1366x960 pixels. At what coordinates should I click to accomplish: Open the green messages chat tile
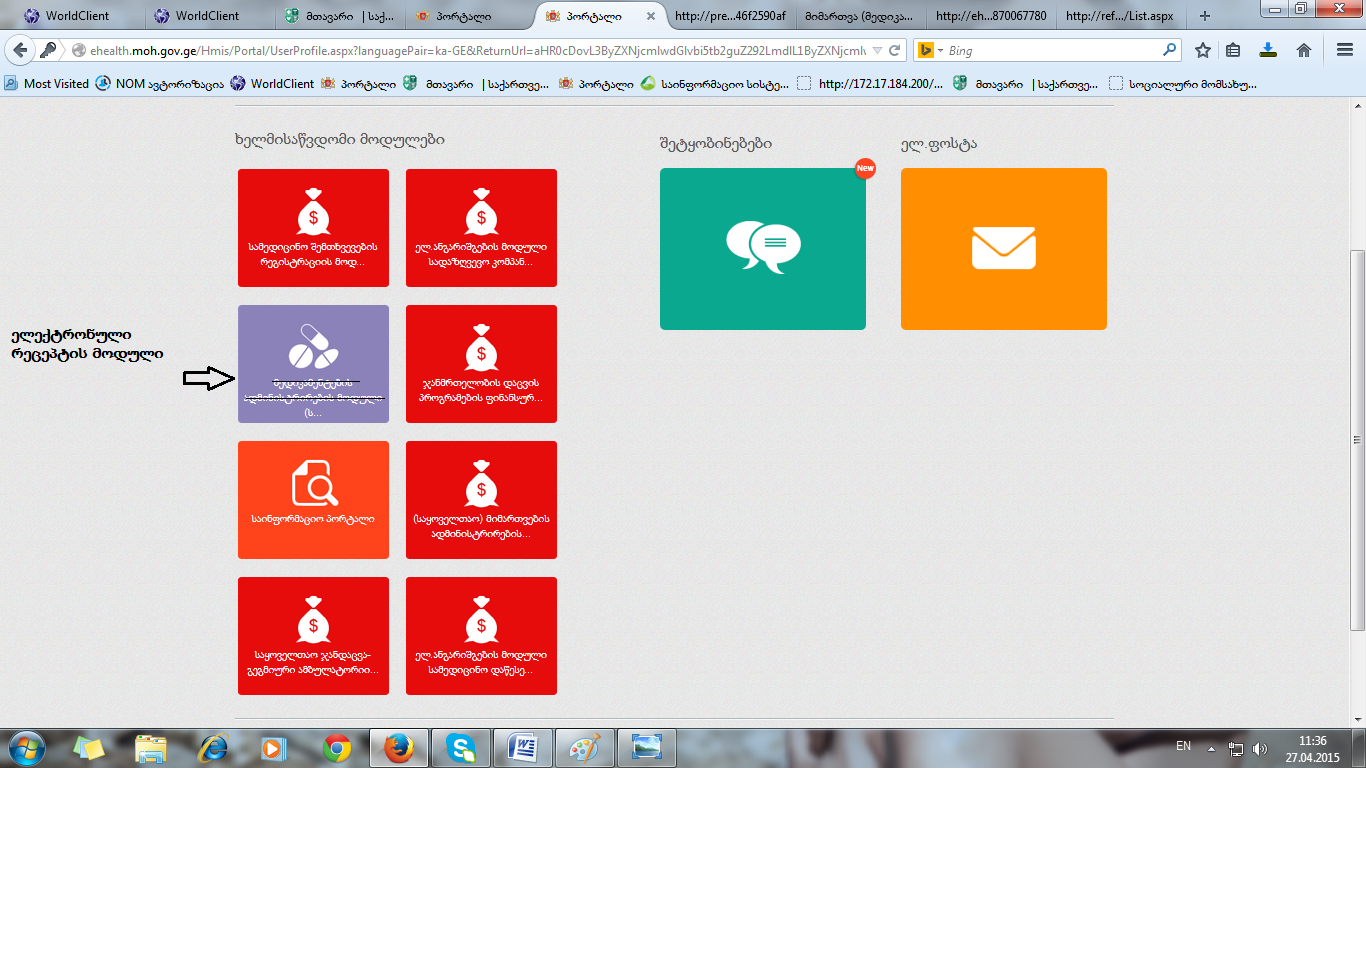tap(762, 249)
